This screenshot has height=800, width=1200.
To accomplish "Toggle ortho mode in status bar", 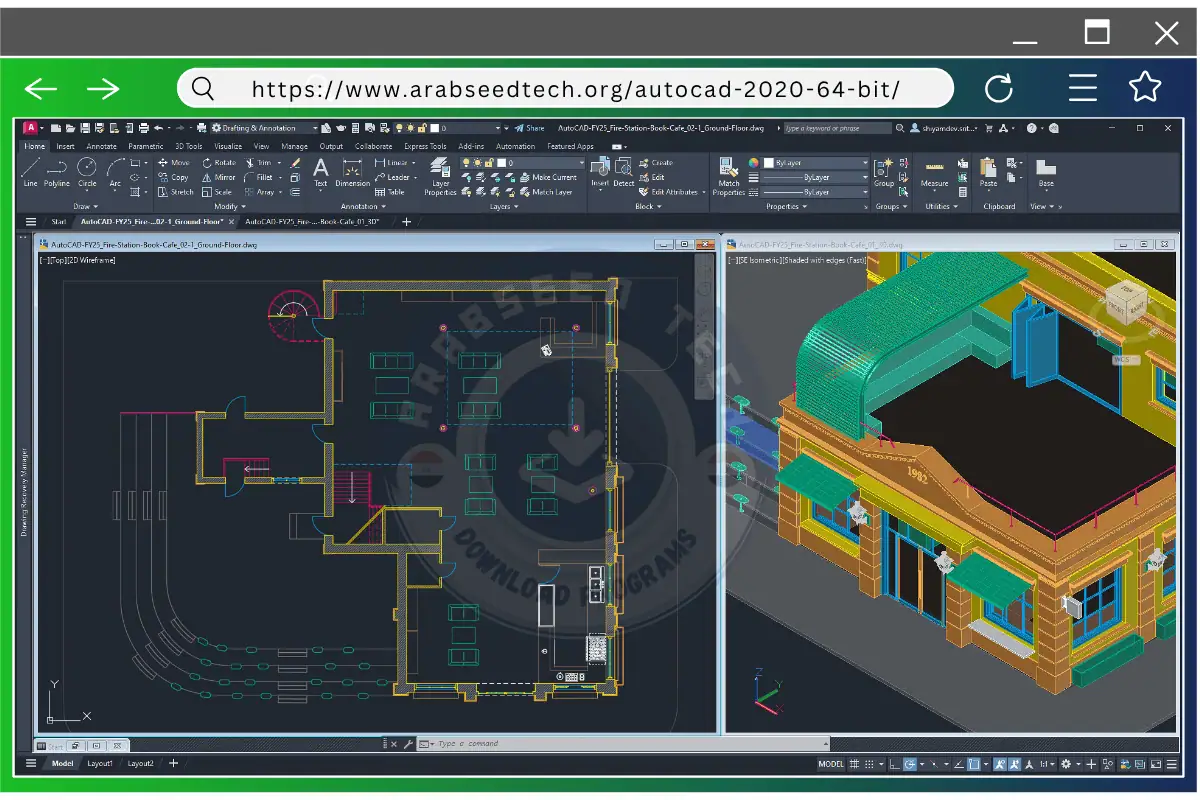I will [893, 764].
